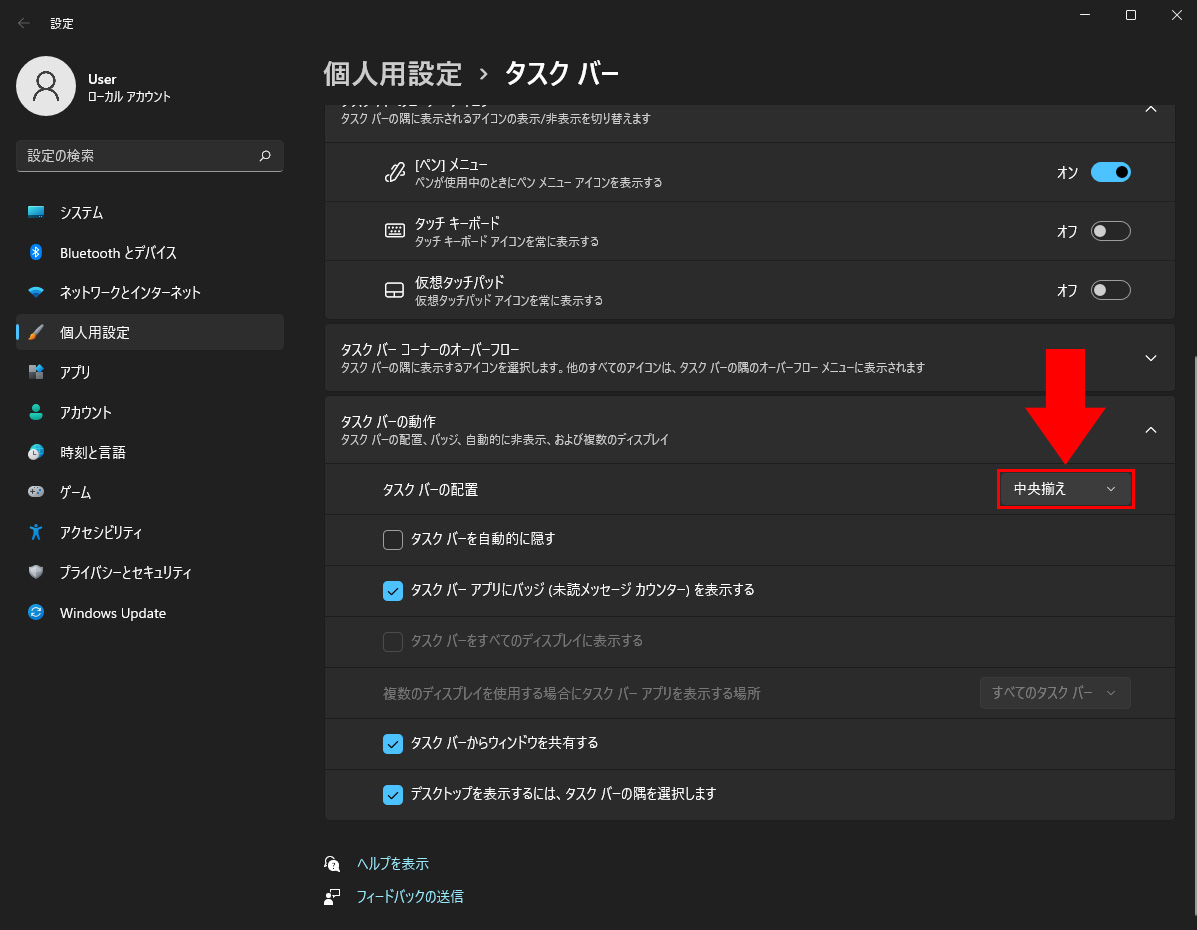Go to ネットワークとインターネット
This screenshot has width=1197, height=930.
point(150,292)
